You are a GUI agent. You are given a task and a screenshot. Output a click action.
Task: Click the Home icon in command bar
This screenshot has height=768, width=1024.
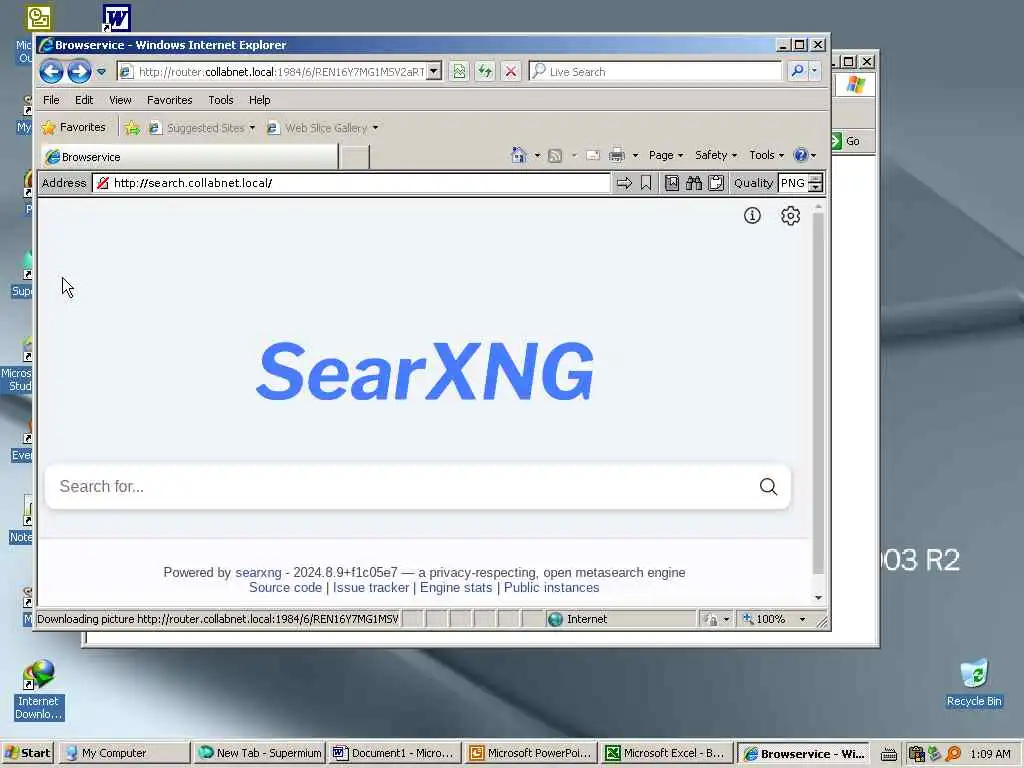tap(519, 155)
